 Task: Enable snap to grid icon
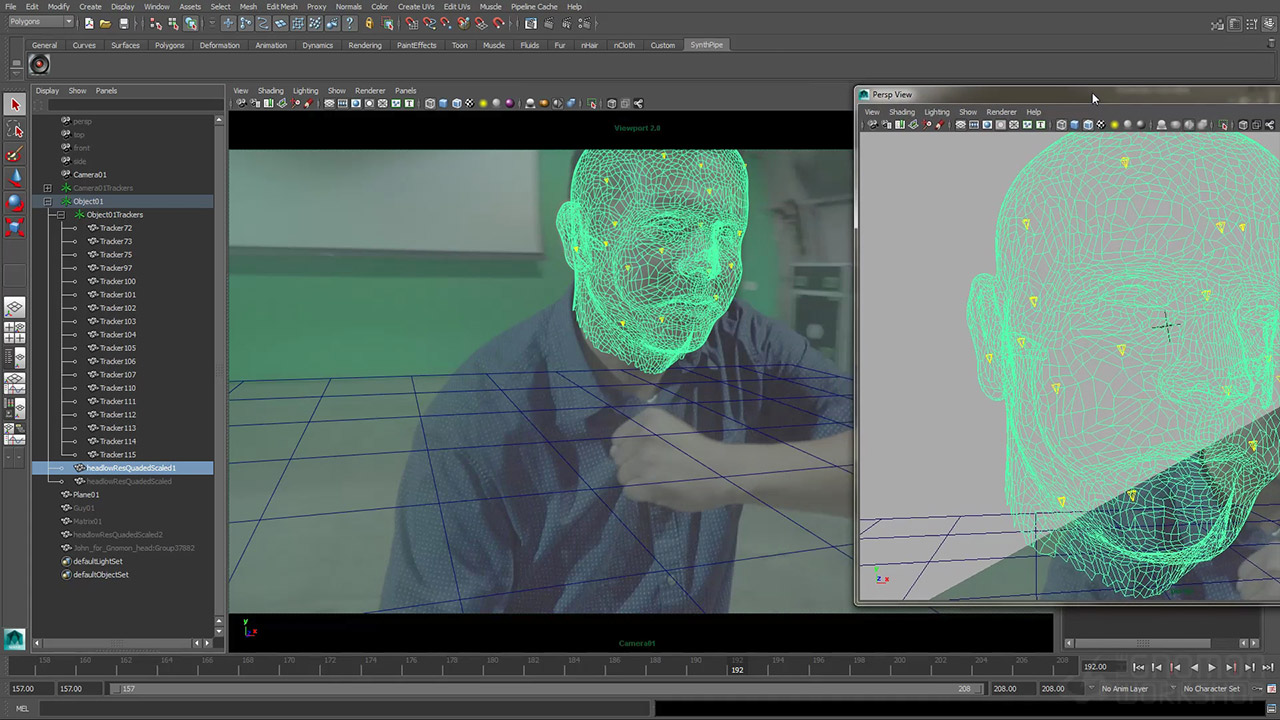click(411, 23)
